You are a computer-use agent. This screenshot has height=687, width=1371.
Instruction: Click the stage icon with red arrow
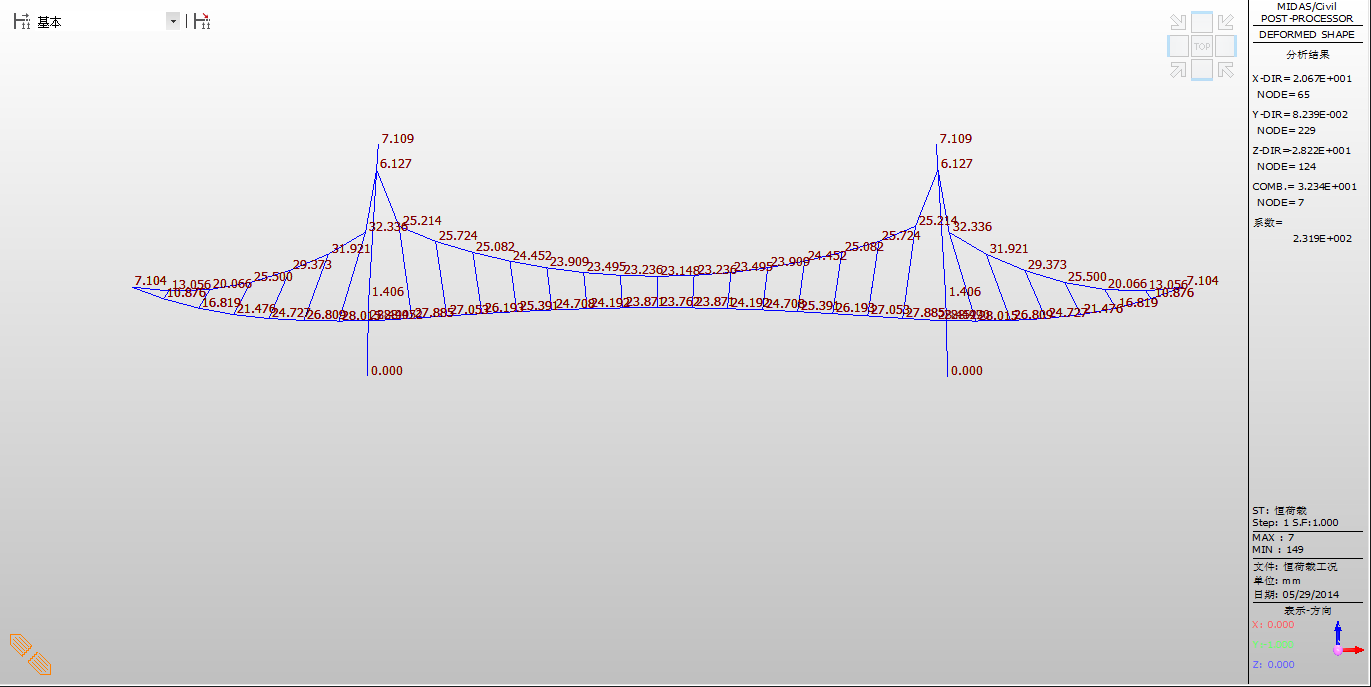click(x=202, y=21)
